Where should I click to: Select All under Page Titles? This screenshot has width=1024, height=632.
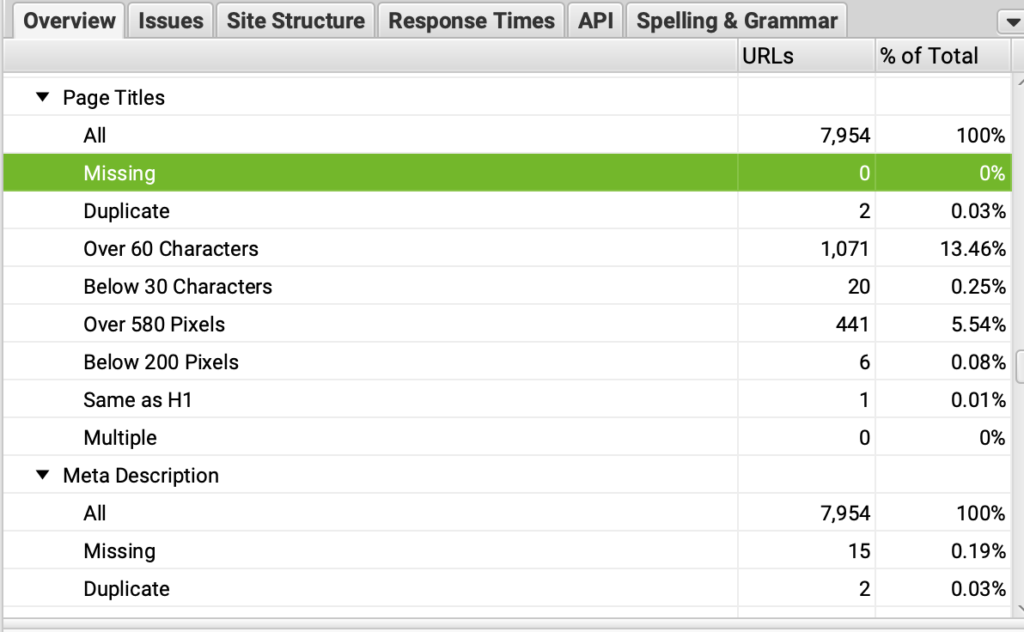click(x=95, y=135)
